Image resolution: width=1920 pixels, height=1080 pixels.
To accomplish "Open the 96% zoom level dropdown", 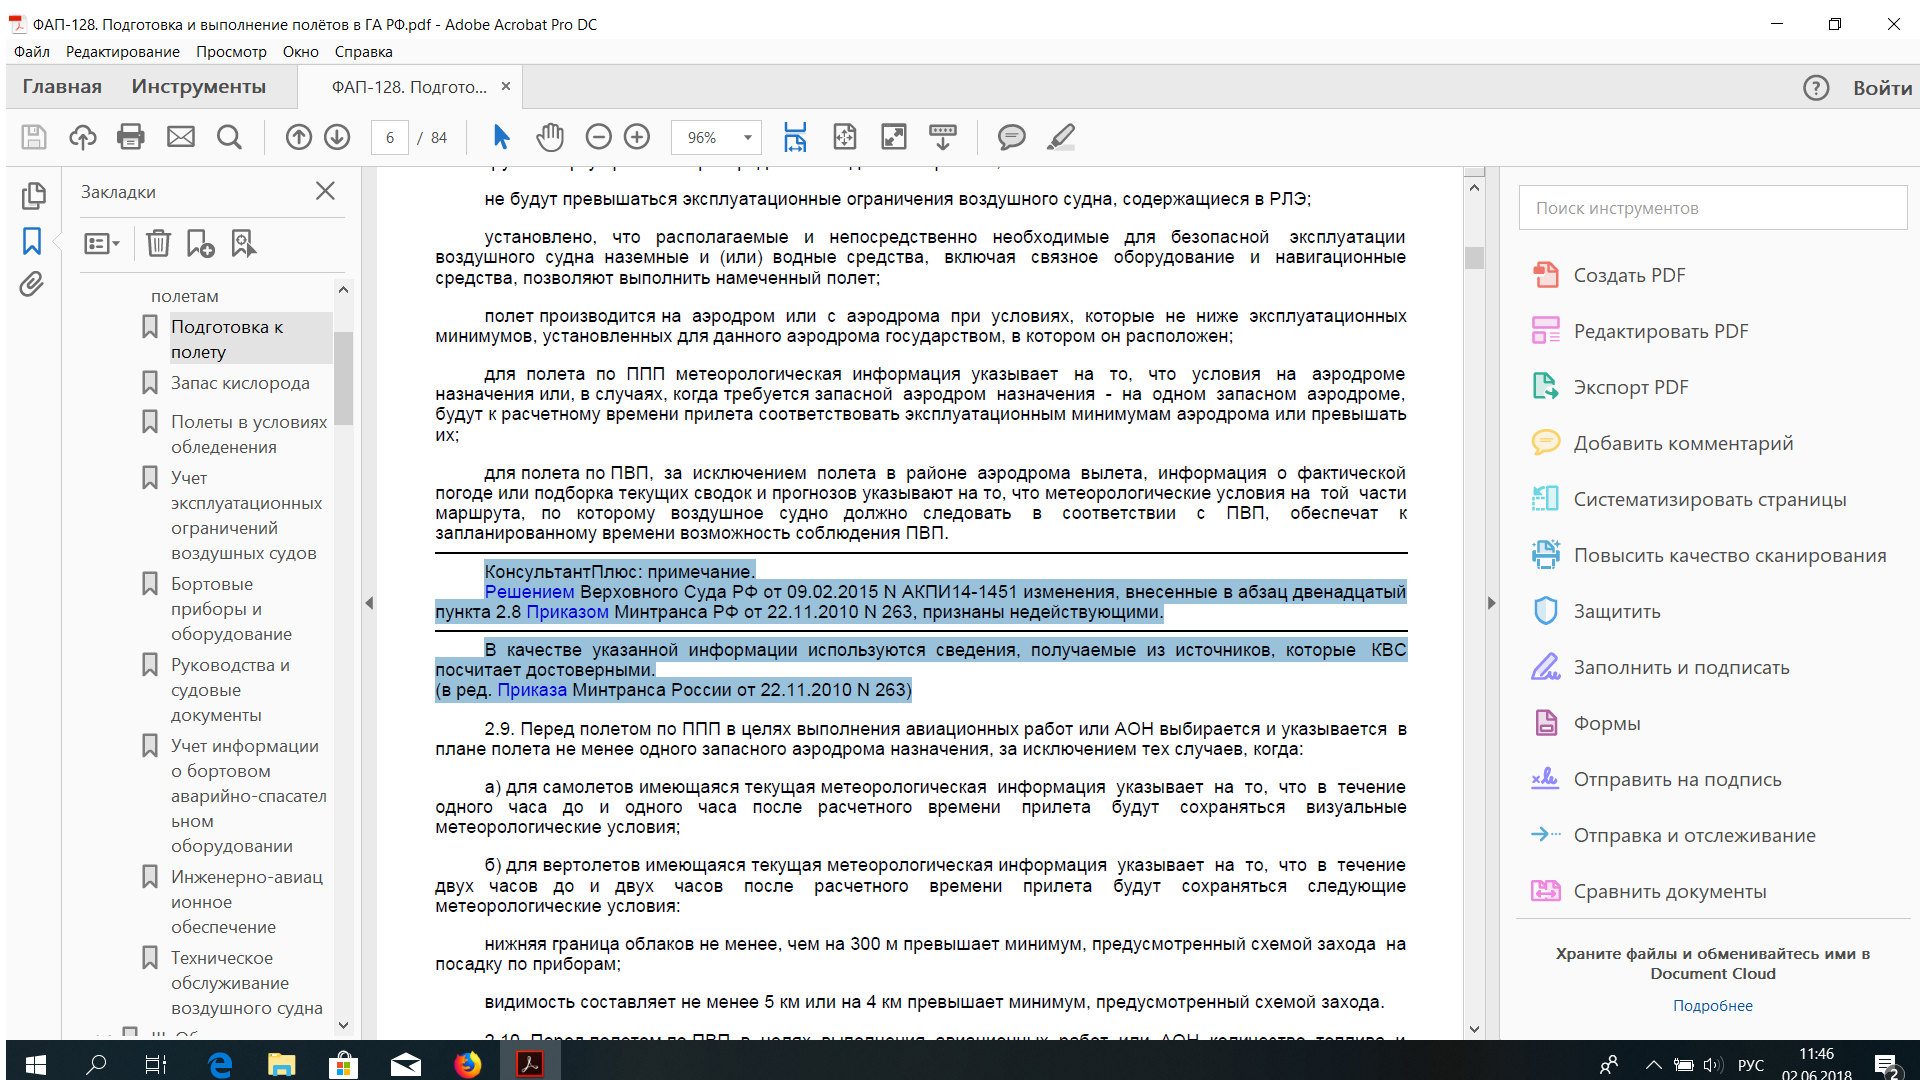I will (x=747, y=137).
